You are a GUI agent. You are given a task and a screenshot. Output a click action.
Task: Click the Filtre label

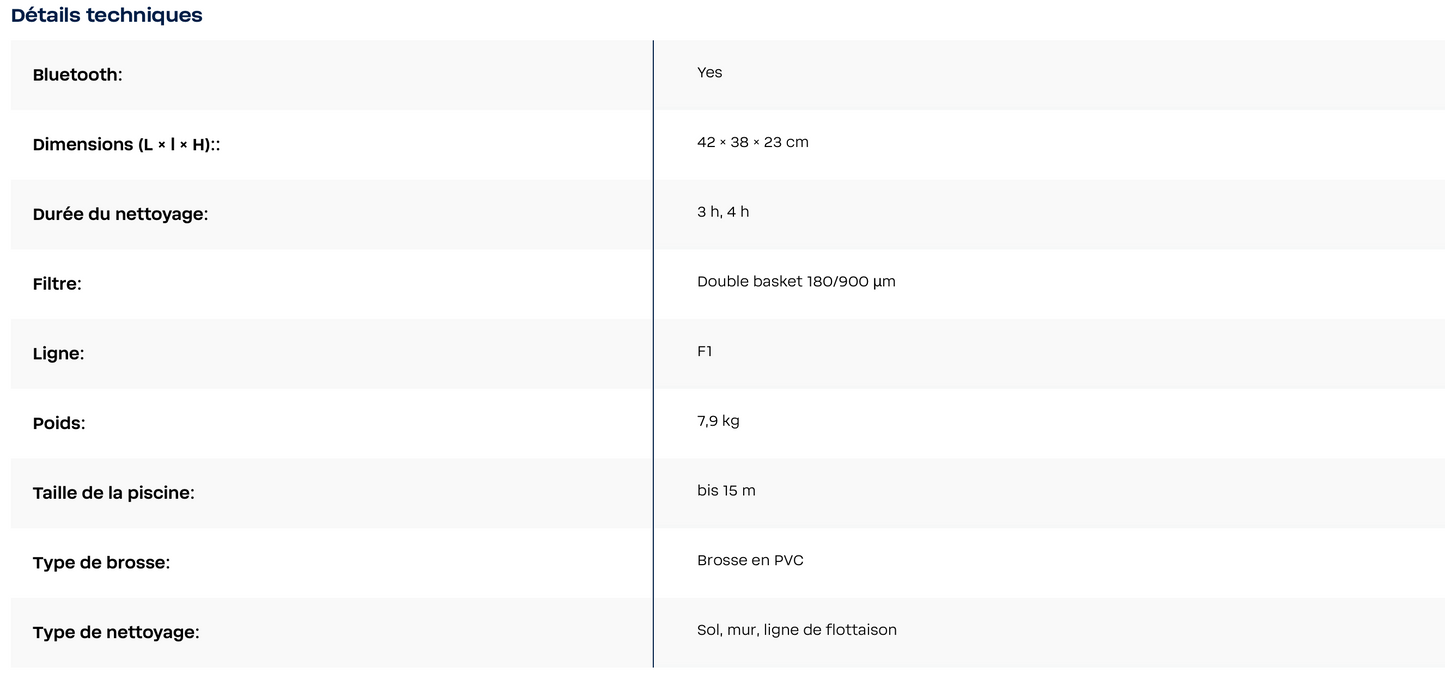point(57,284)
